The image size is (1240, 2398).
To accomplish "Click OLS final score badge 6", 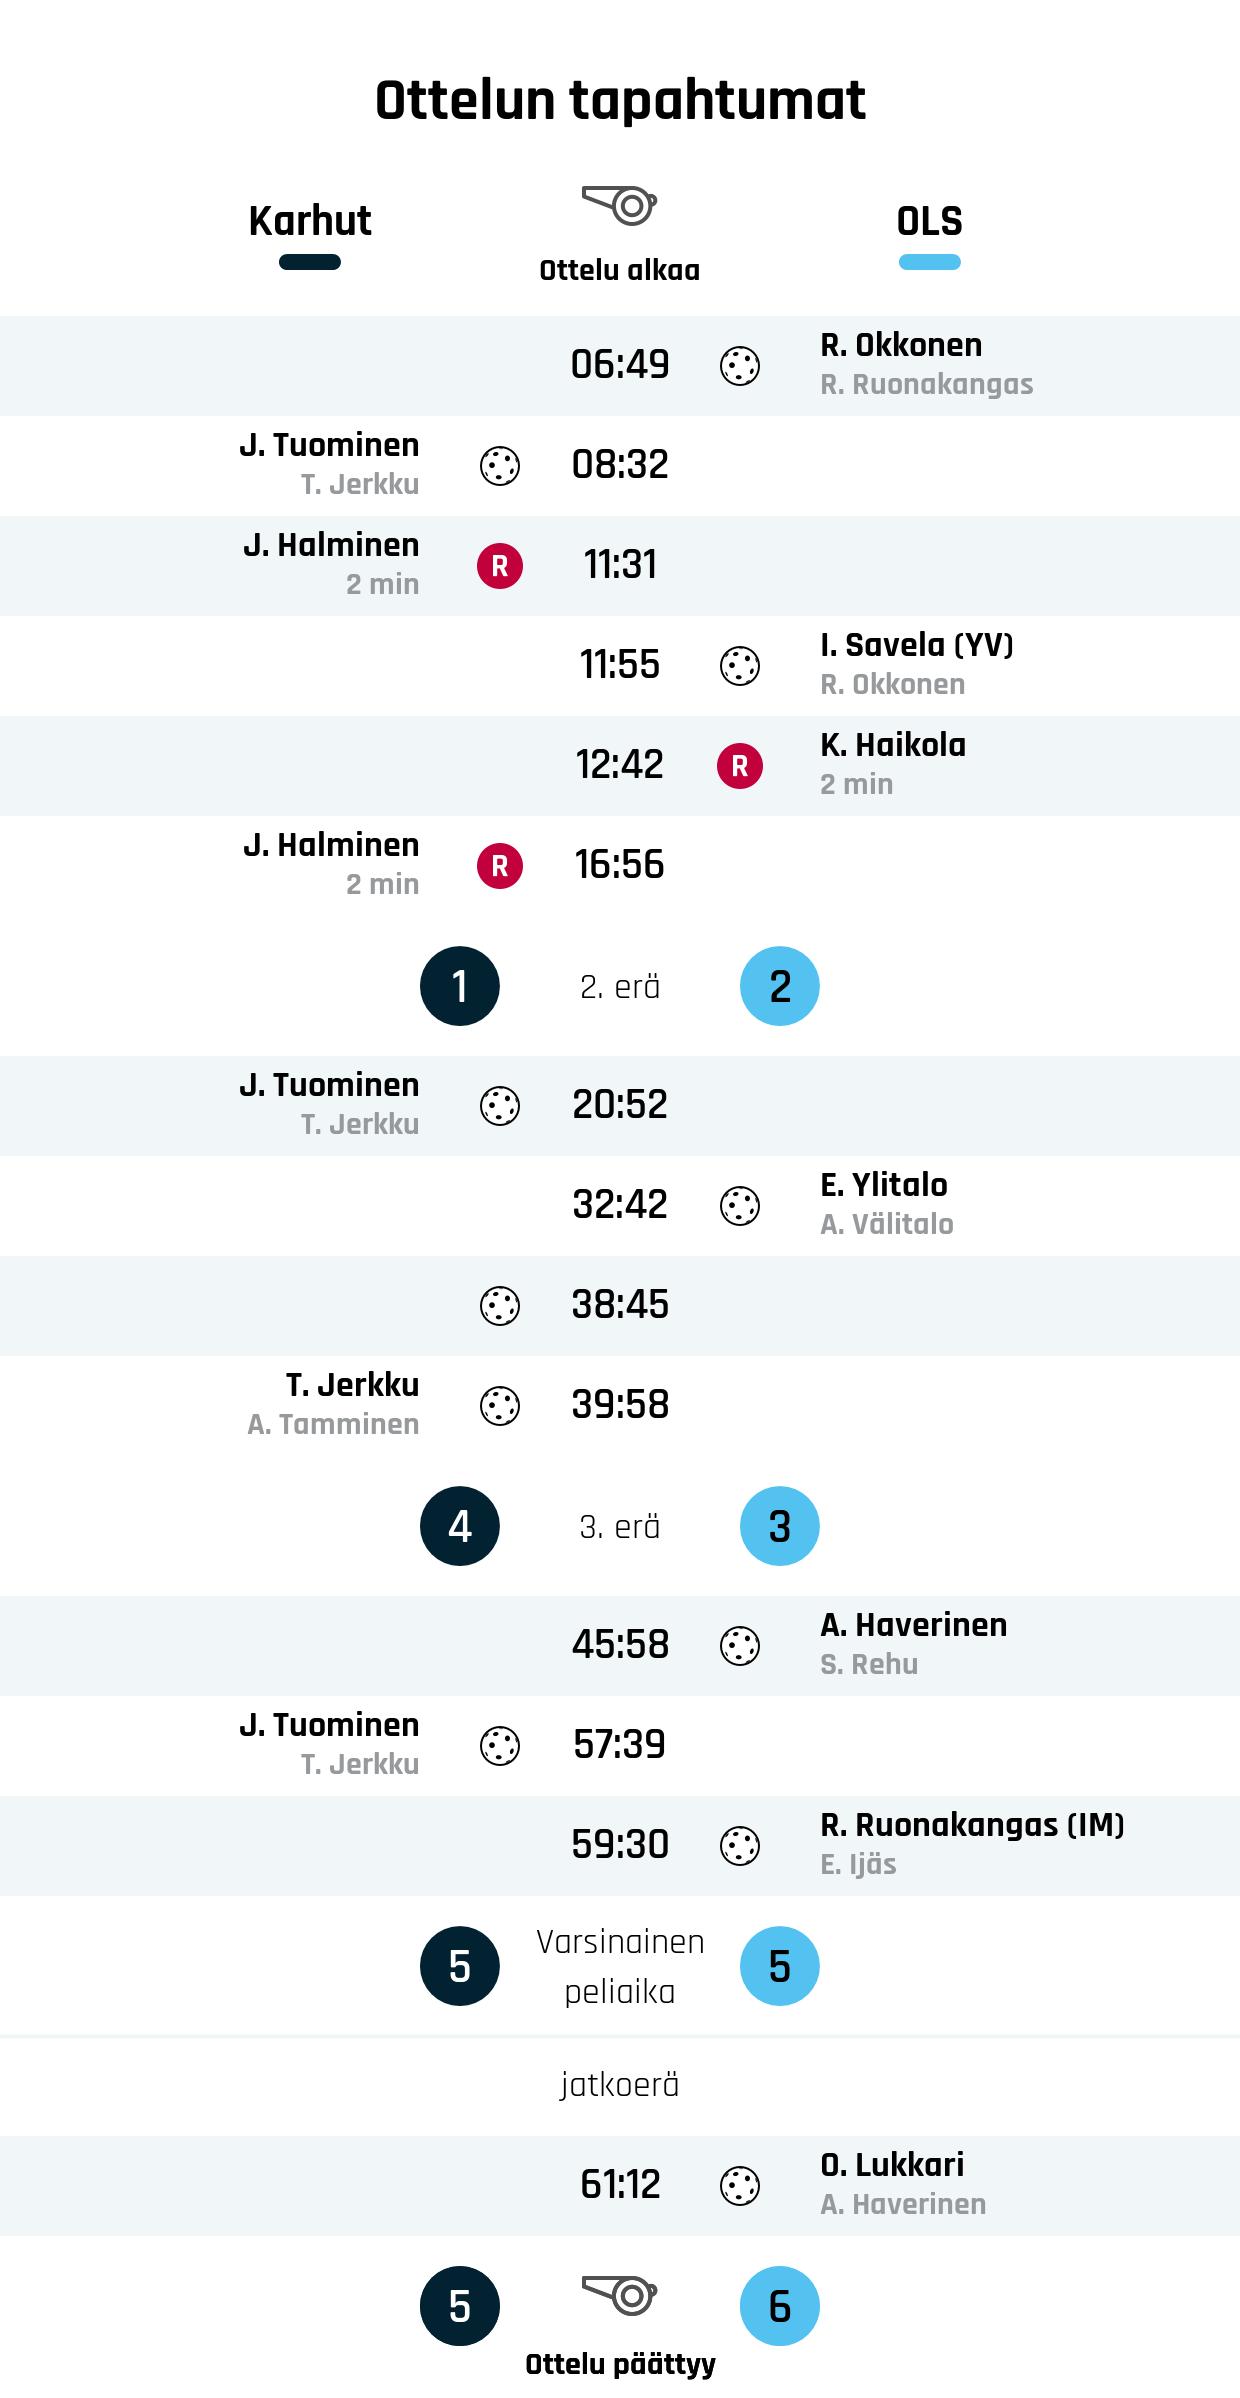I will (x=780, y=2306).
